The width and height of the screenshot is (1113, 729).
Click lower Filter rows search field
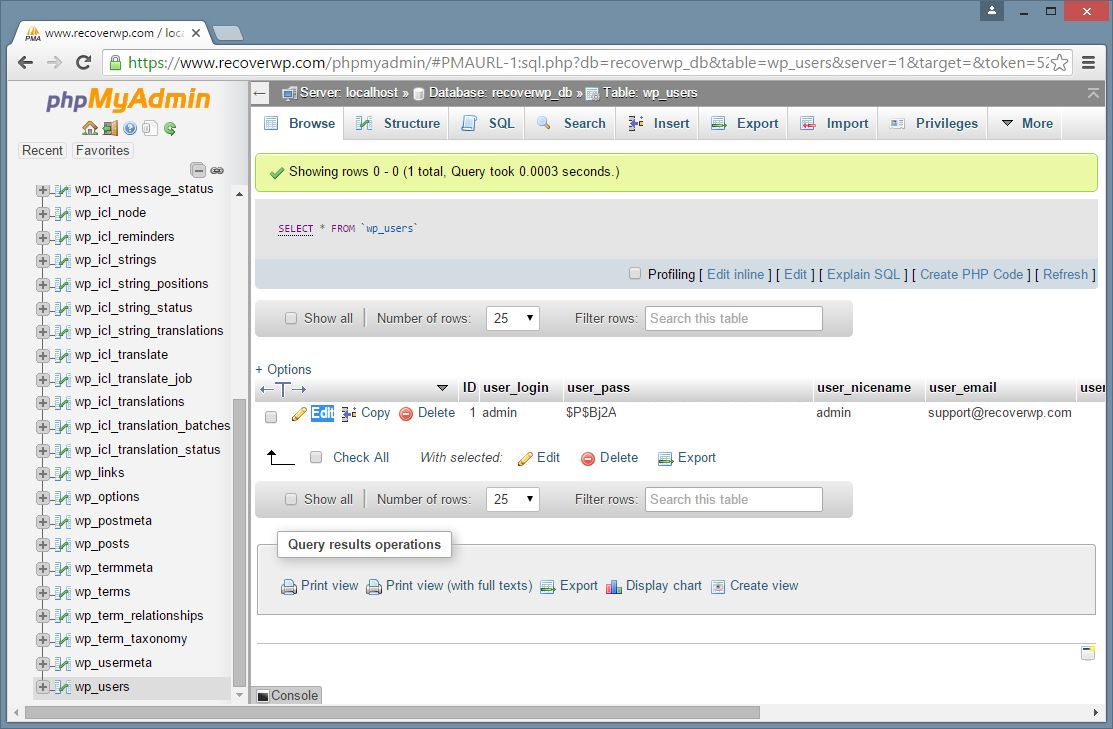point(734,500)
